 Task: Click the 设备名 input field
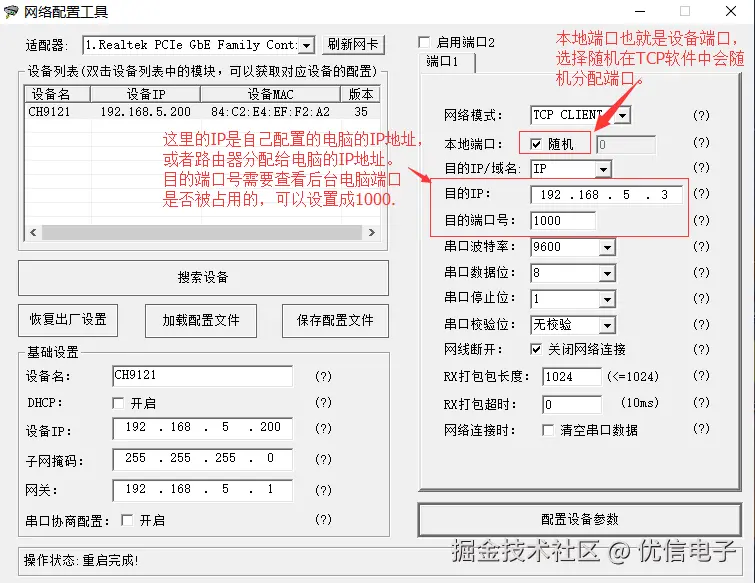click(x=202, y=376)
